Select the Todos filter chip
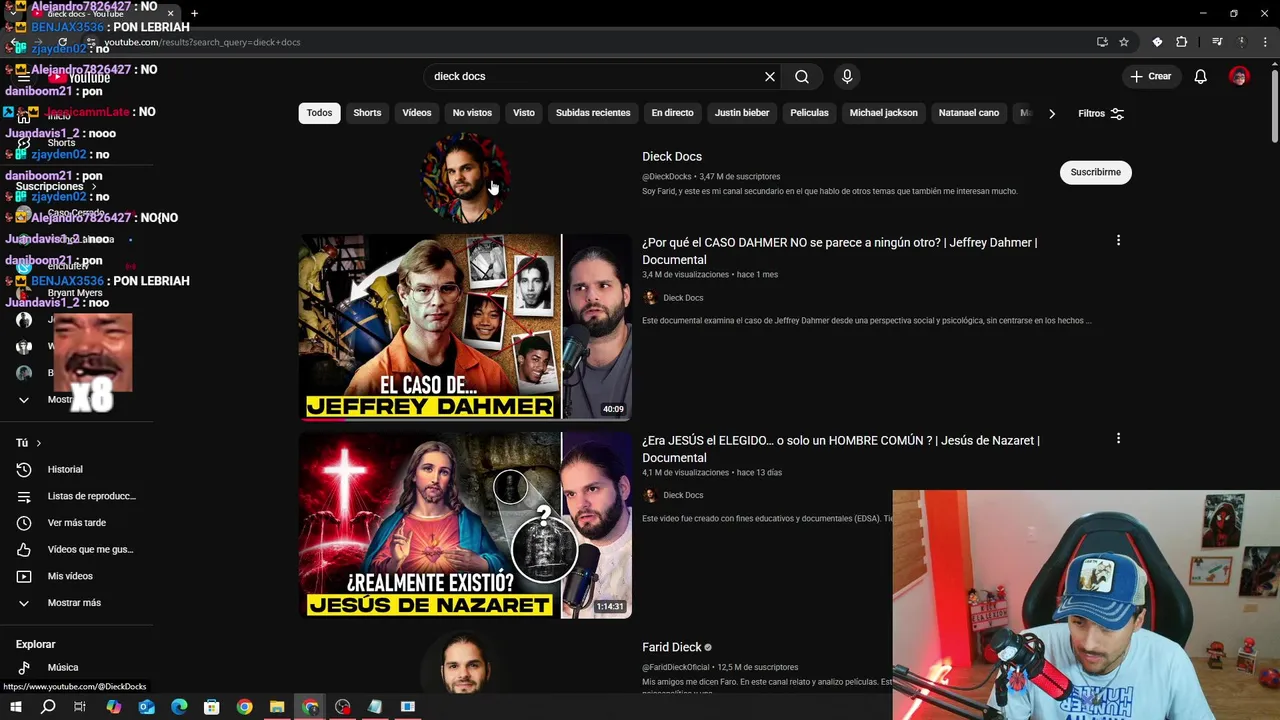The width and height of the screenshot is (1280, 720). [x=319, y=113]
